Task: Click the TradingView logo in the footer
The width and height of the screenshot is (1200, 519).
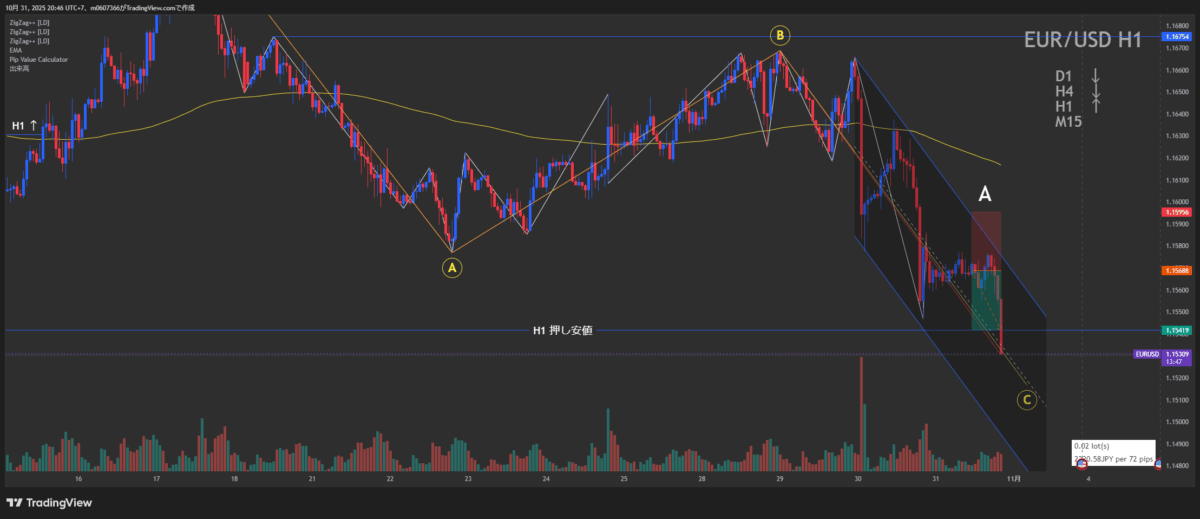Action: (x=46, y=502)
